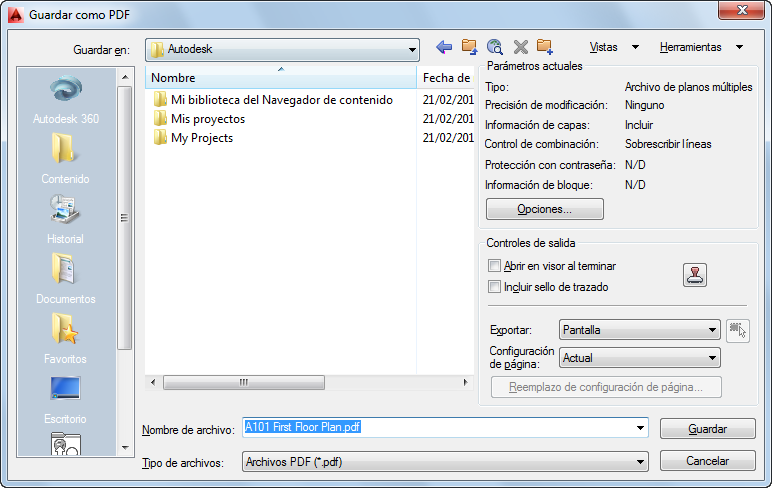Screen dimensions: 772x488
Task: Click the sidebar scroll up arrow
Action: pyautogui.click(x=125, y=77)
